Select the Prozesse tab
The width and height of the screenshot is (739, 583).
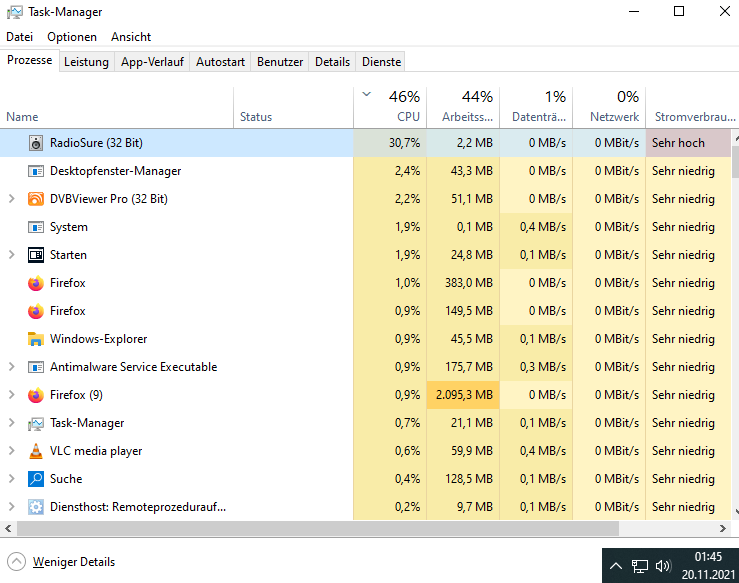tap(30, 60)
